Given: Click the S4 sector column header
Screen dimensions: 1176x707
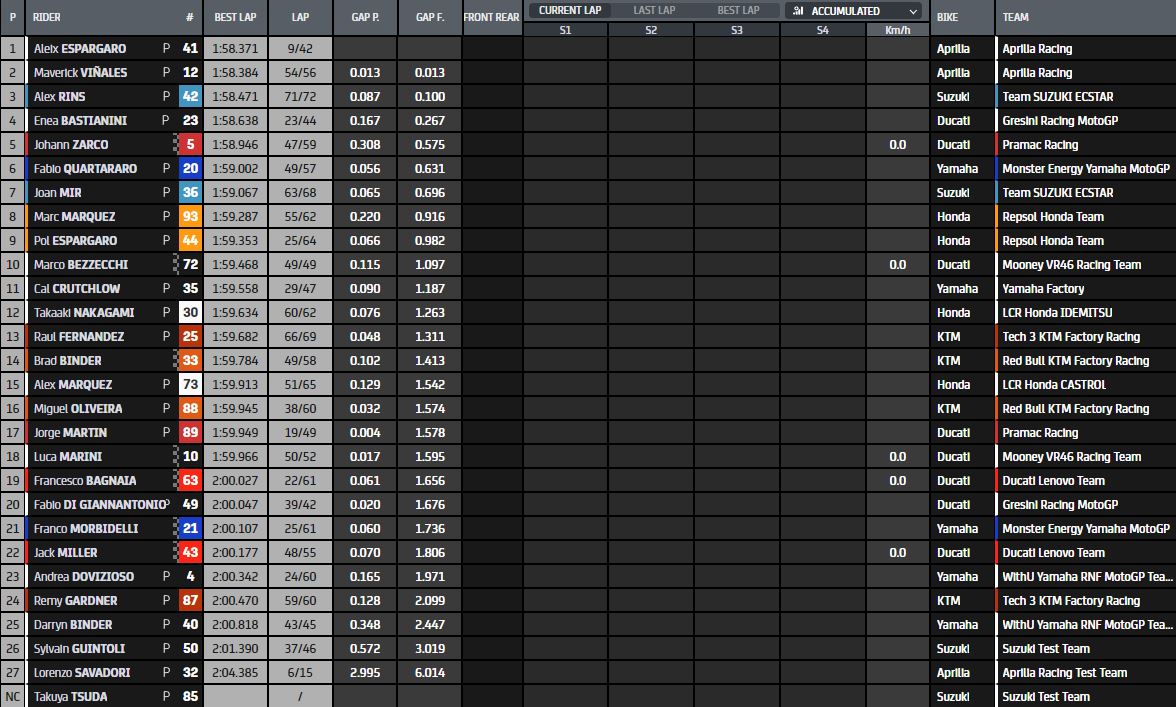Looking at the screenshot, I should tap(823, 30).
